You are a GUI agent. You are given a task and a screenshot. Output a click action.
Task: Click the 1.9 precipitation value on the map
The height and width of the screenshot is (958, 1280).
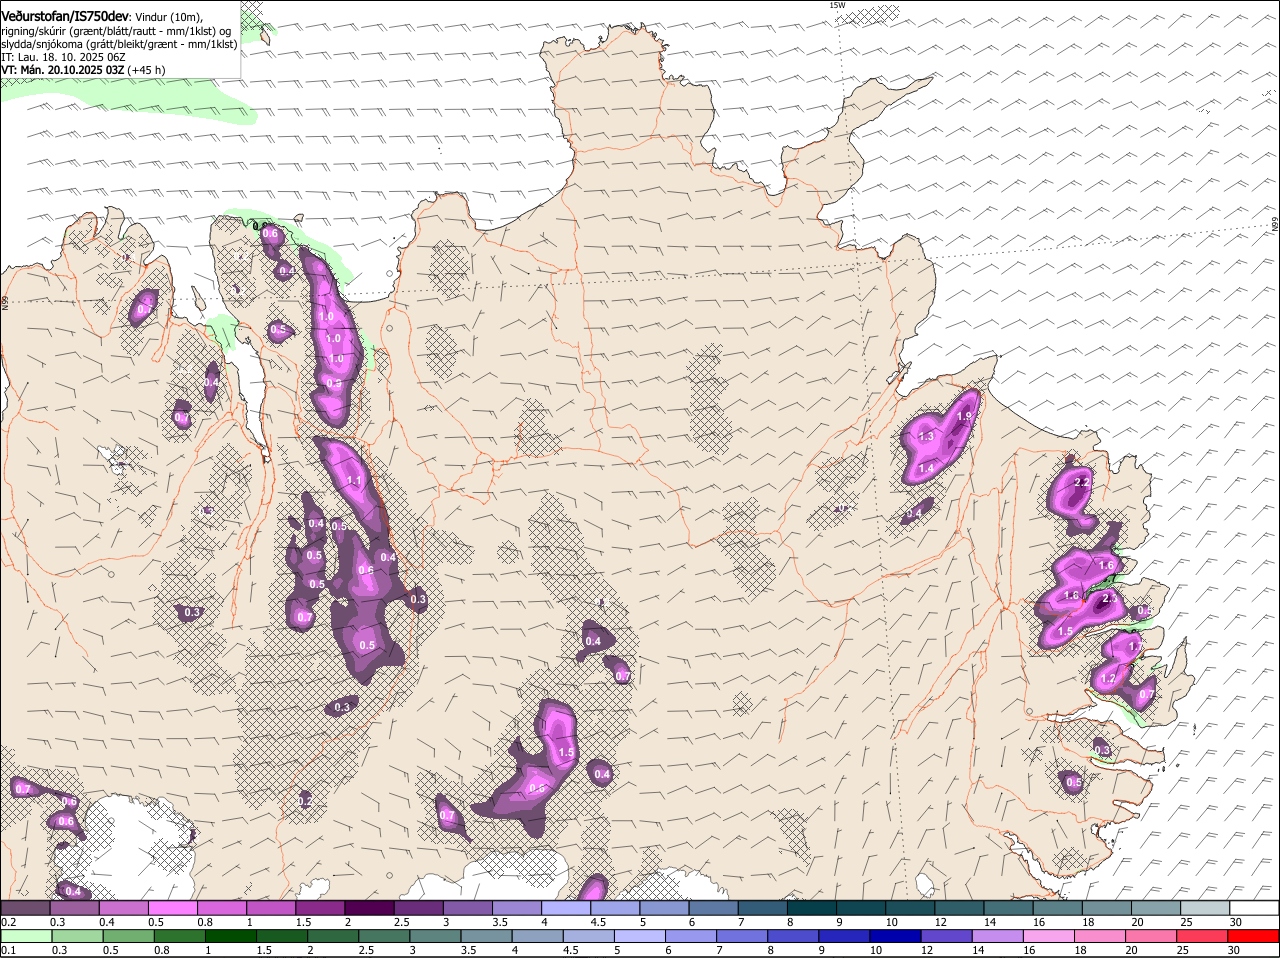(x=964, y=417)
